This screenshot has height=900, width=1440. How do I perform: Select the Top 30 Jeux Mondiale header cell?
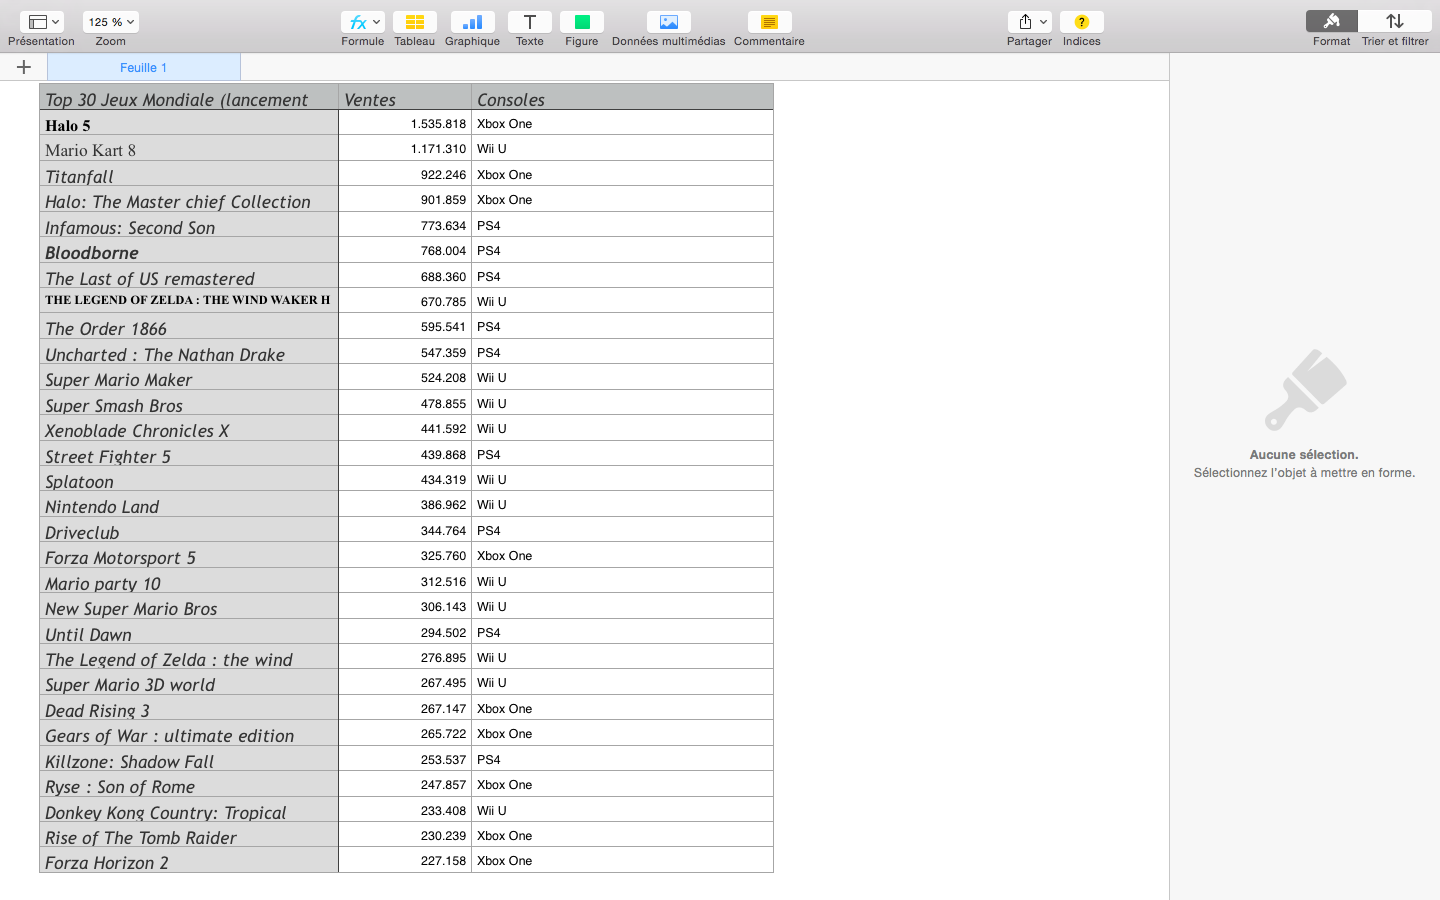click(x=189, y=97)
